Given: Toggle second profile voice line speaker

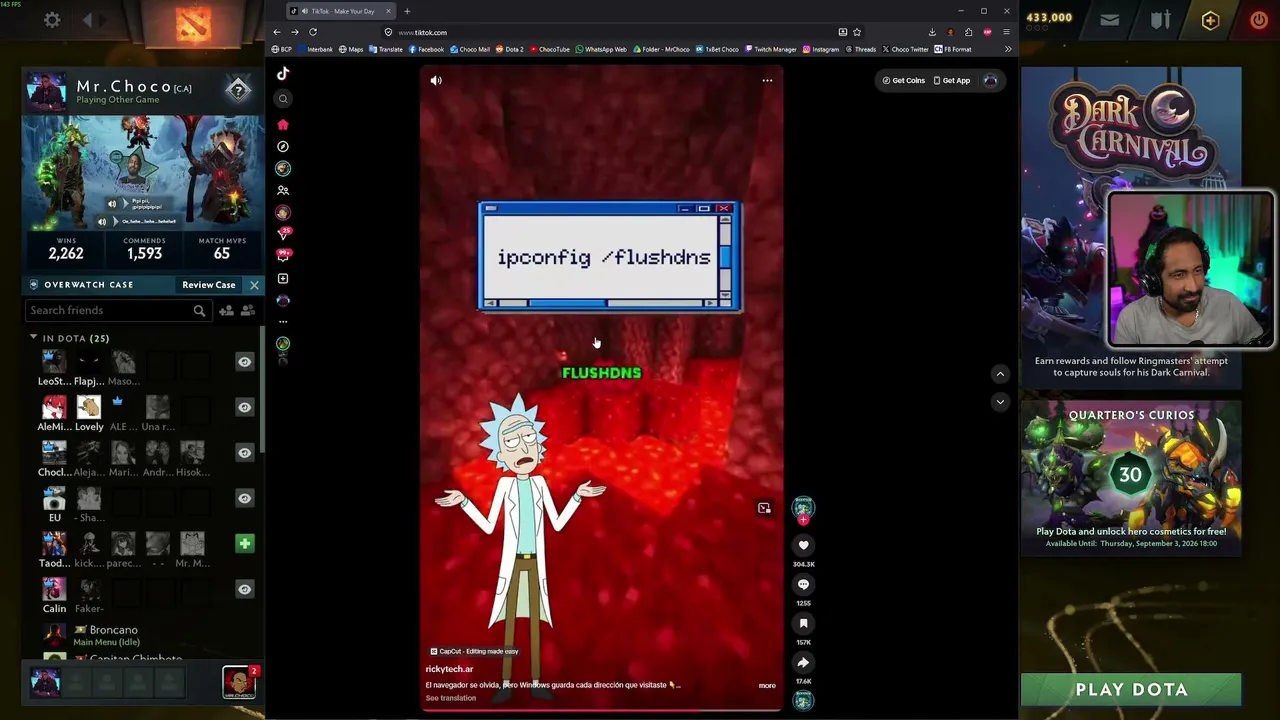Looking at the screenshot, I should pos(101,221).
